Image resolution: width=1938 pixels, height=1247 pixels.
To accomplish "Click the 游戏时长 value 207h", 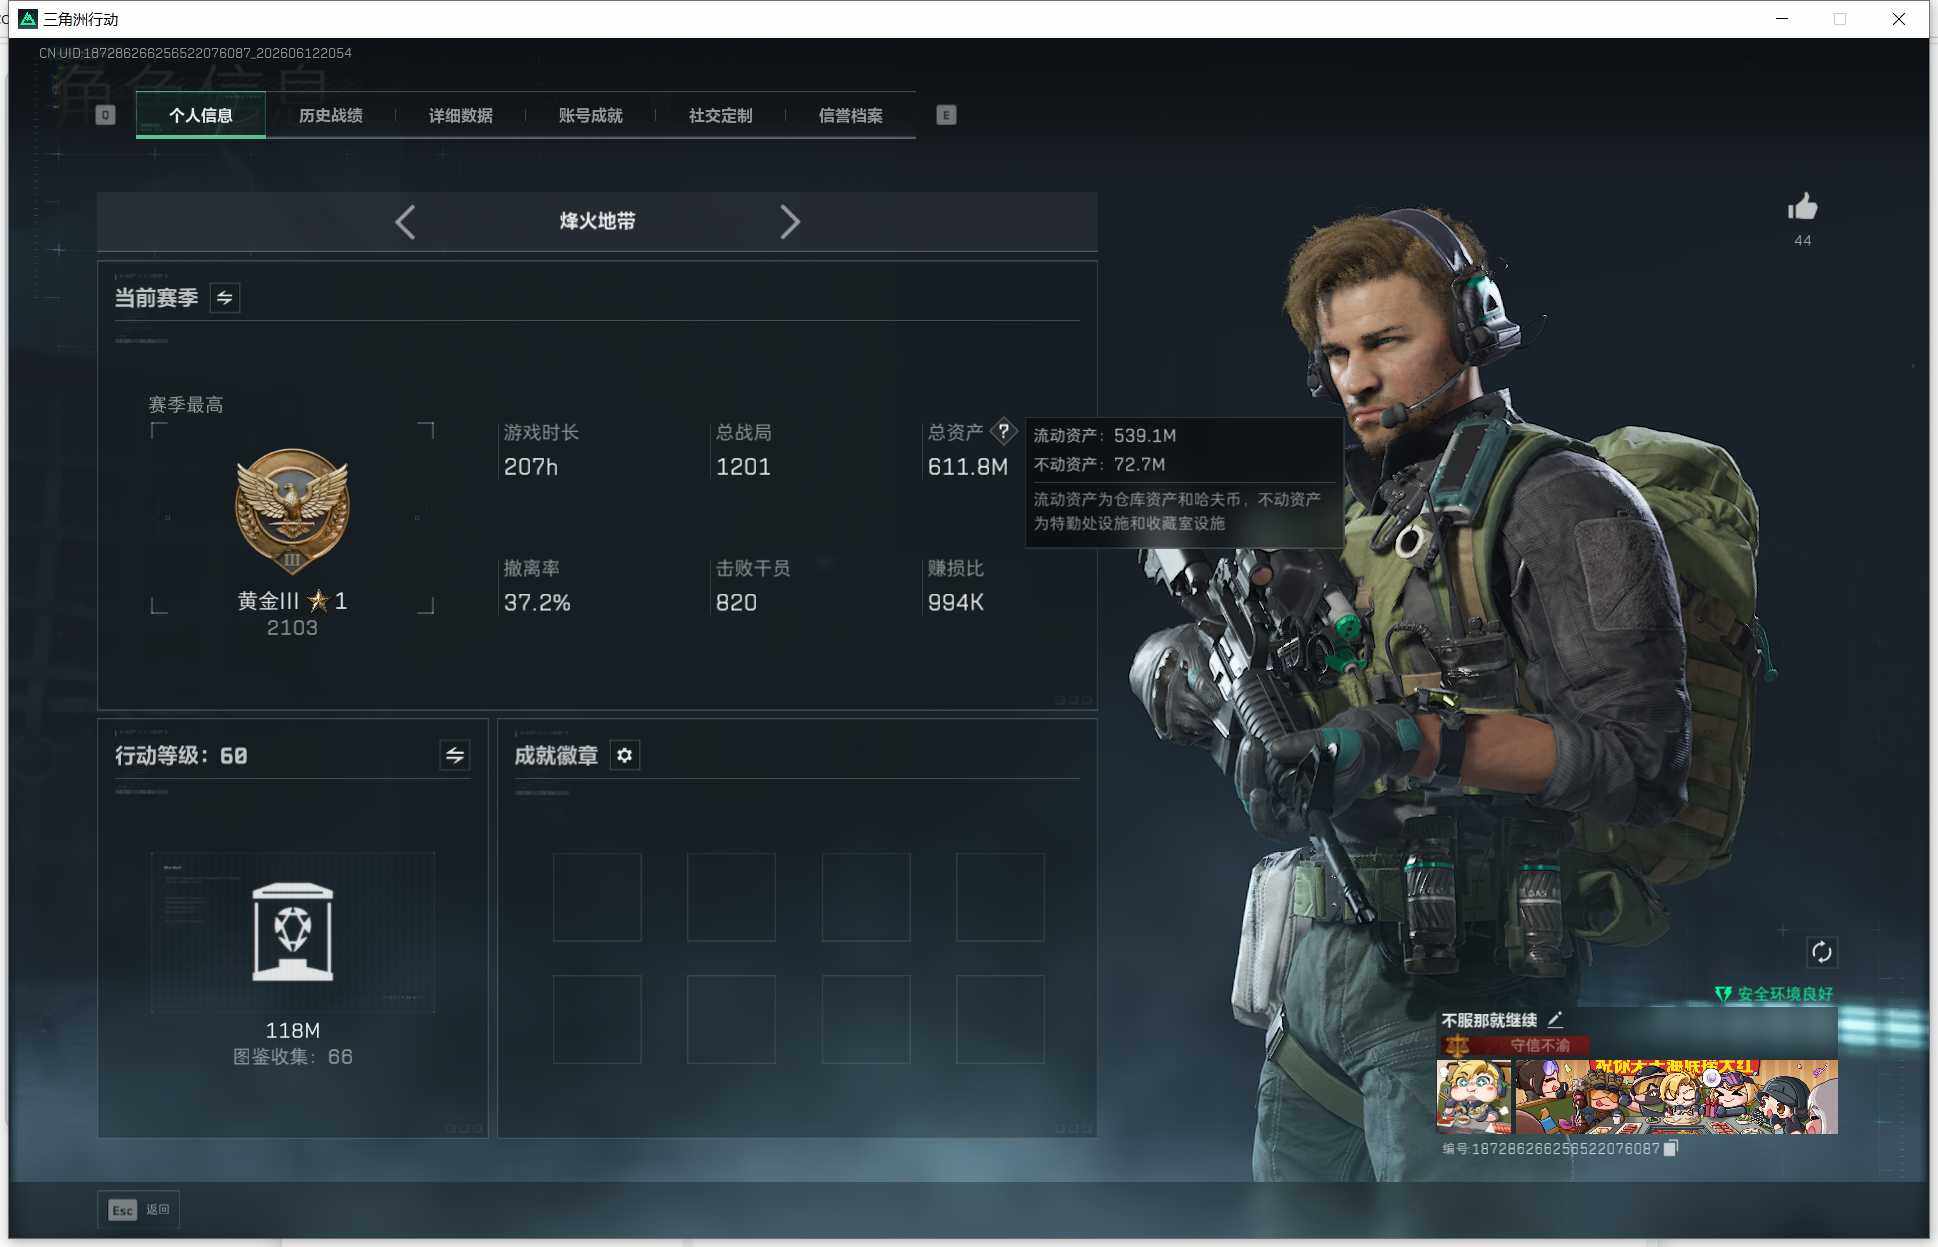I will click(531, 467).
